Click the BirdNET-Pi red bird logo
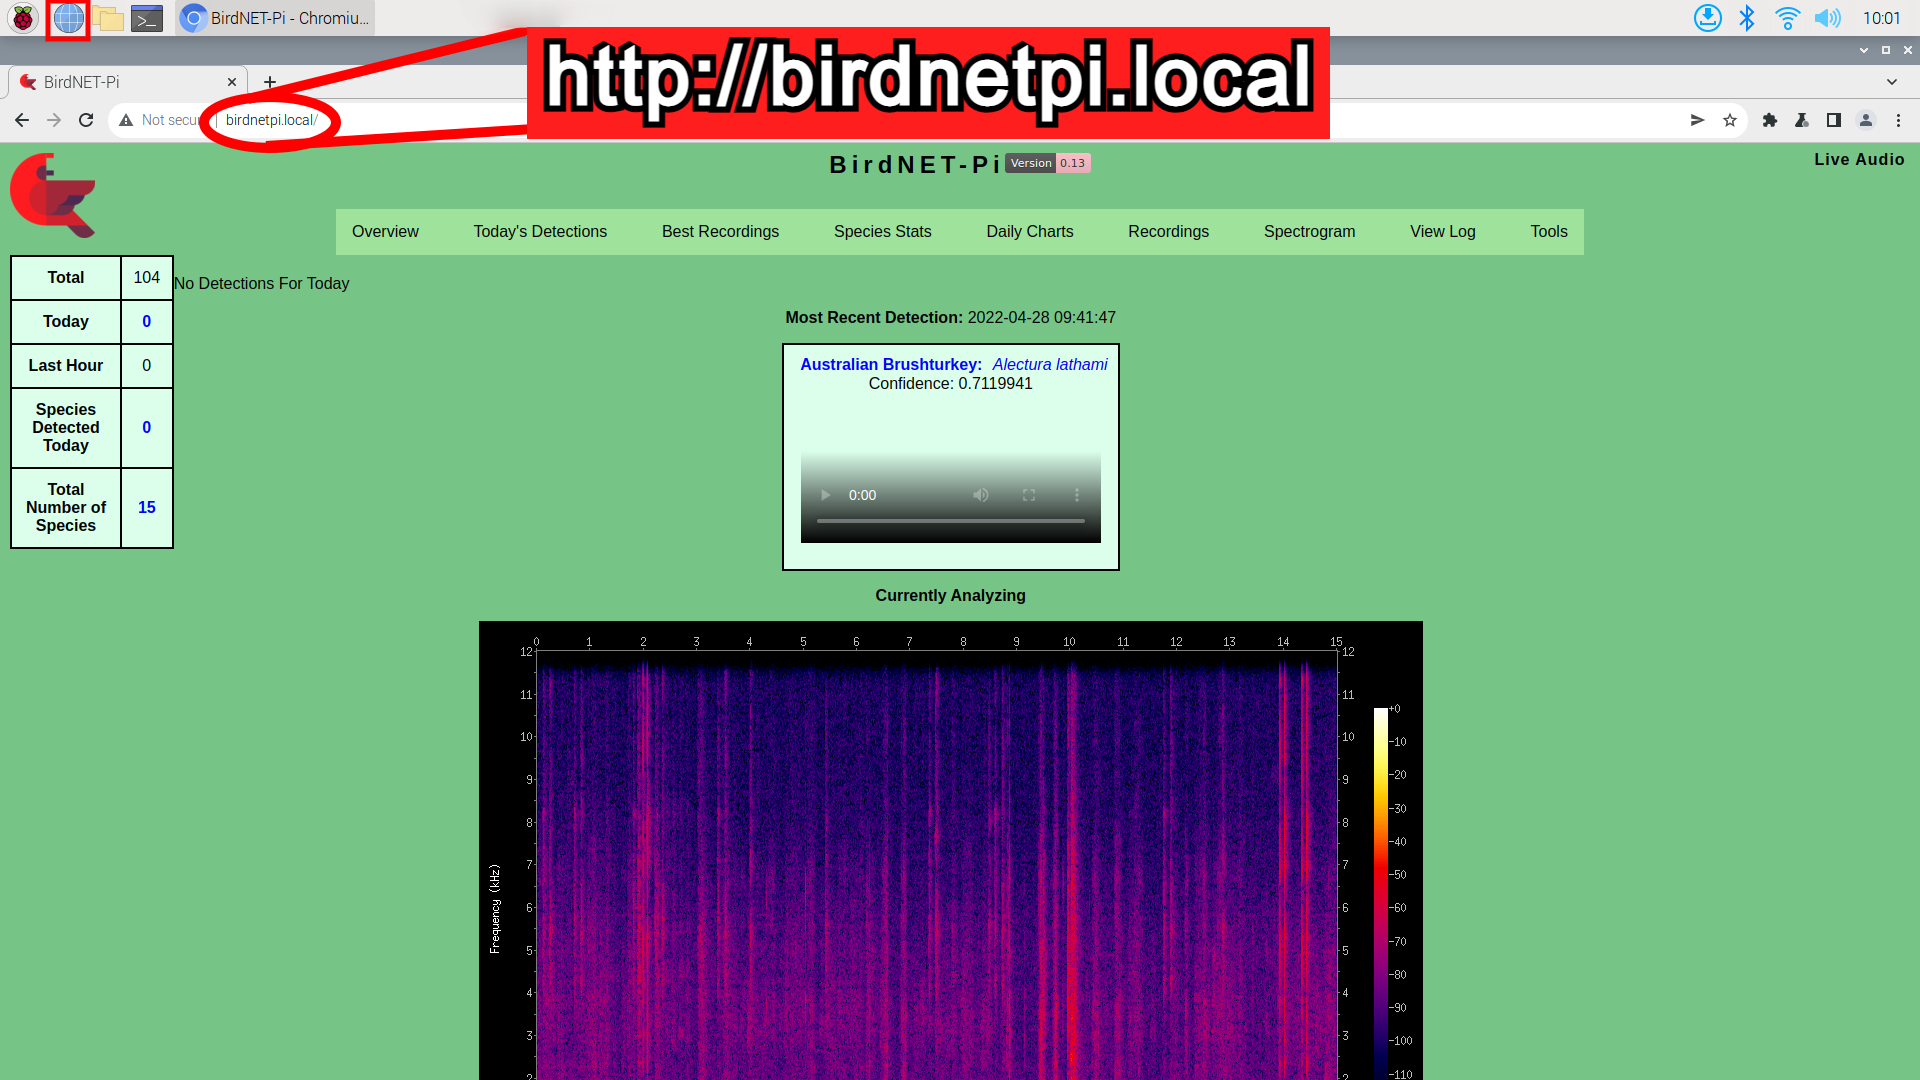This screenshot has height=1080, width=1920. click(x=52, y=195)
